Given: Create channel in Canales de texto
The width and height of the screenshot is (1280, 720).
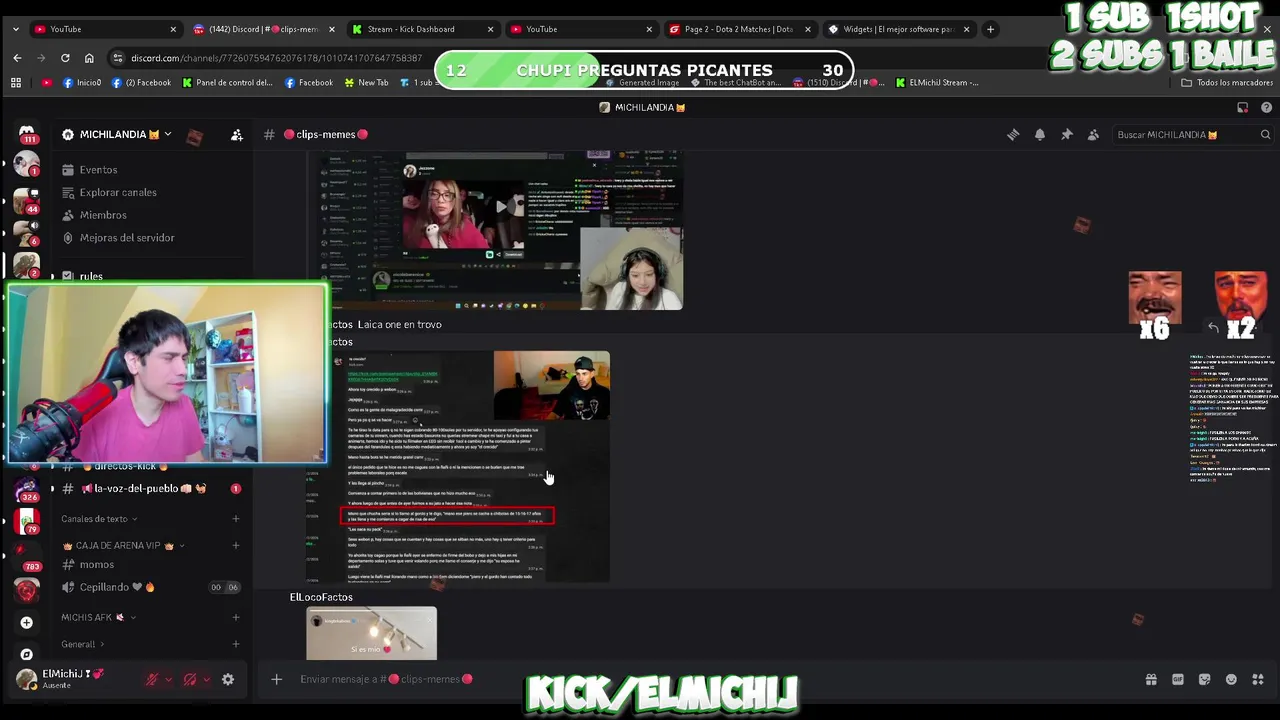Looking at the screenshot, I should tap(236, 519).
